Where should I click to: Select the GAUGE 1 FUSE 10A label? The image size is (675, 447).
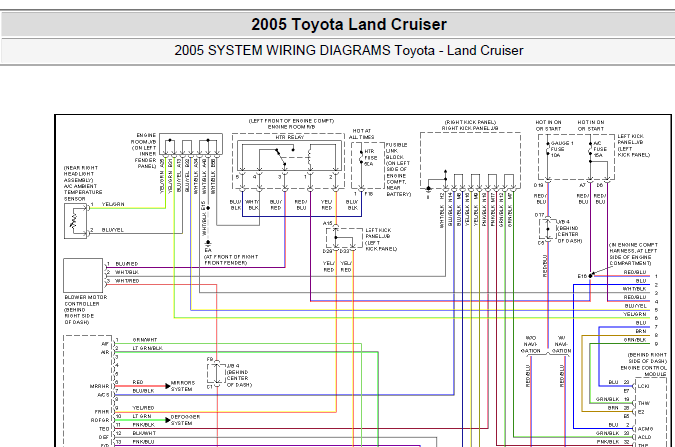coord(562,149)
